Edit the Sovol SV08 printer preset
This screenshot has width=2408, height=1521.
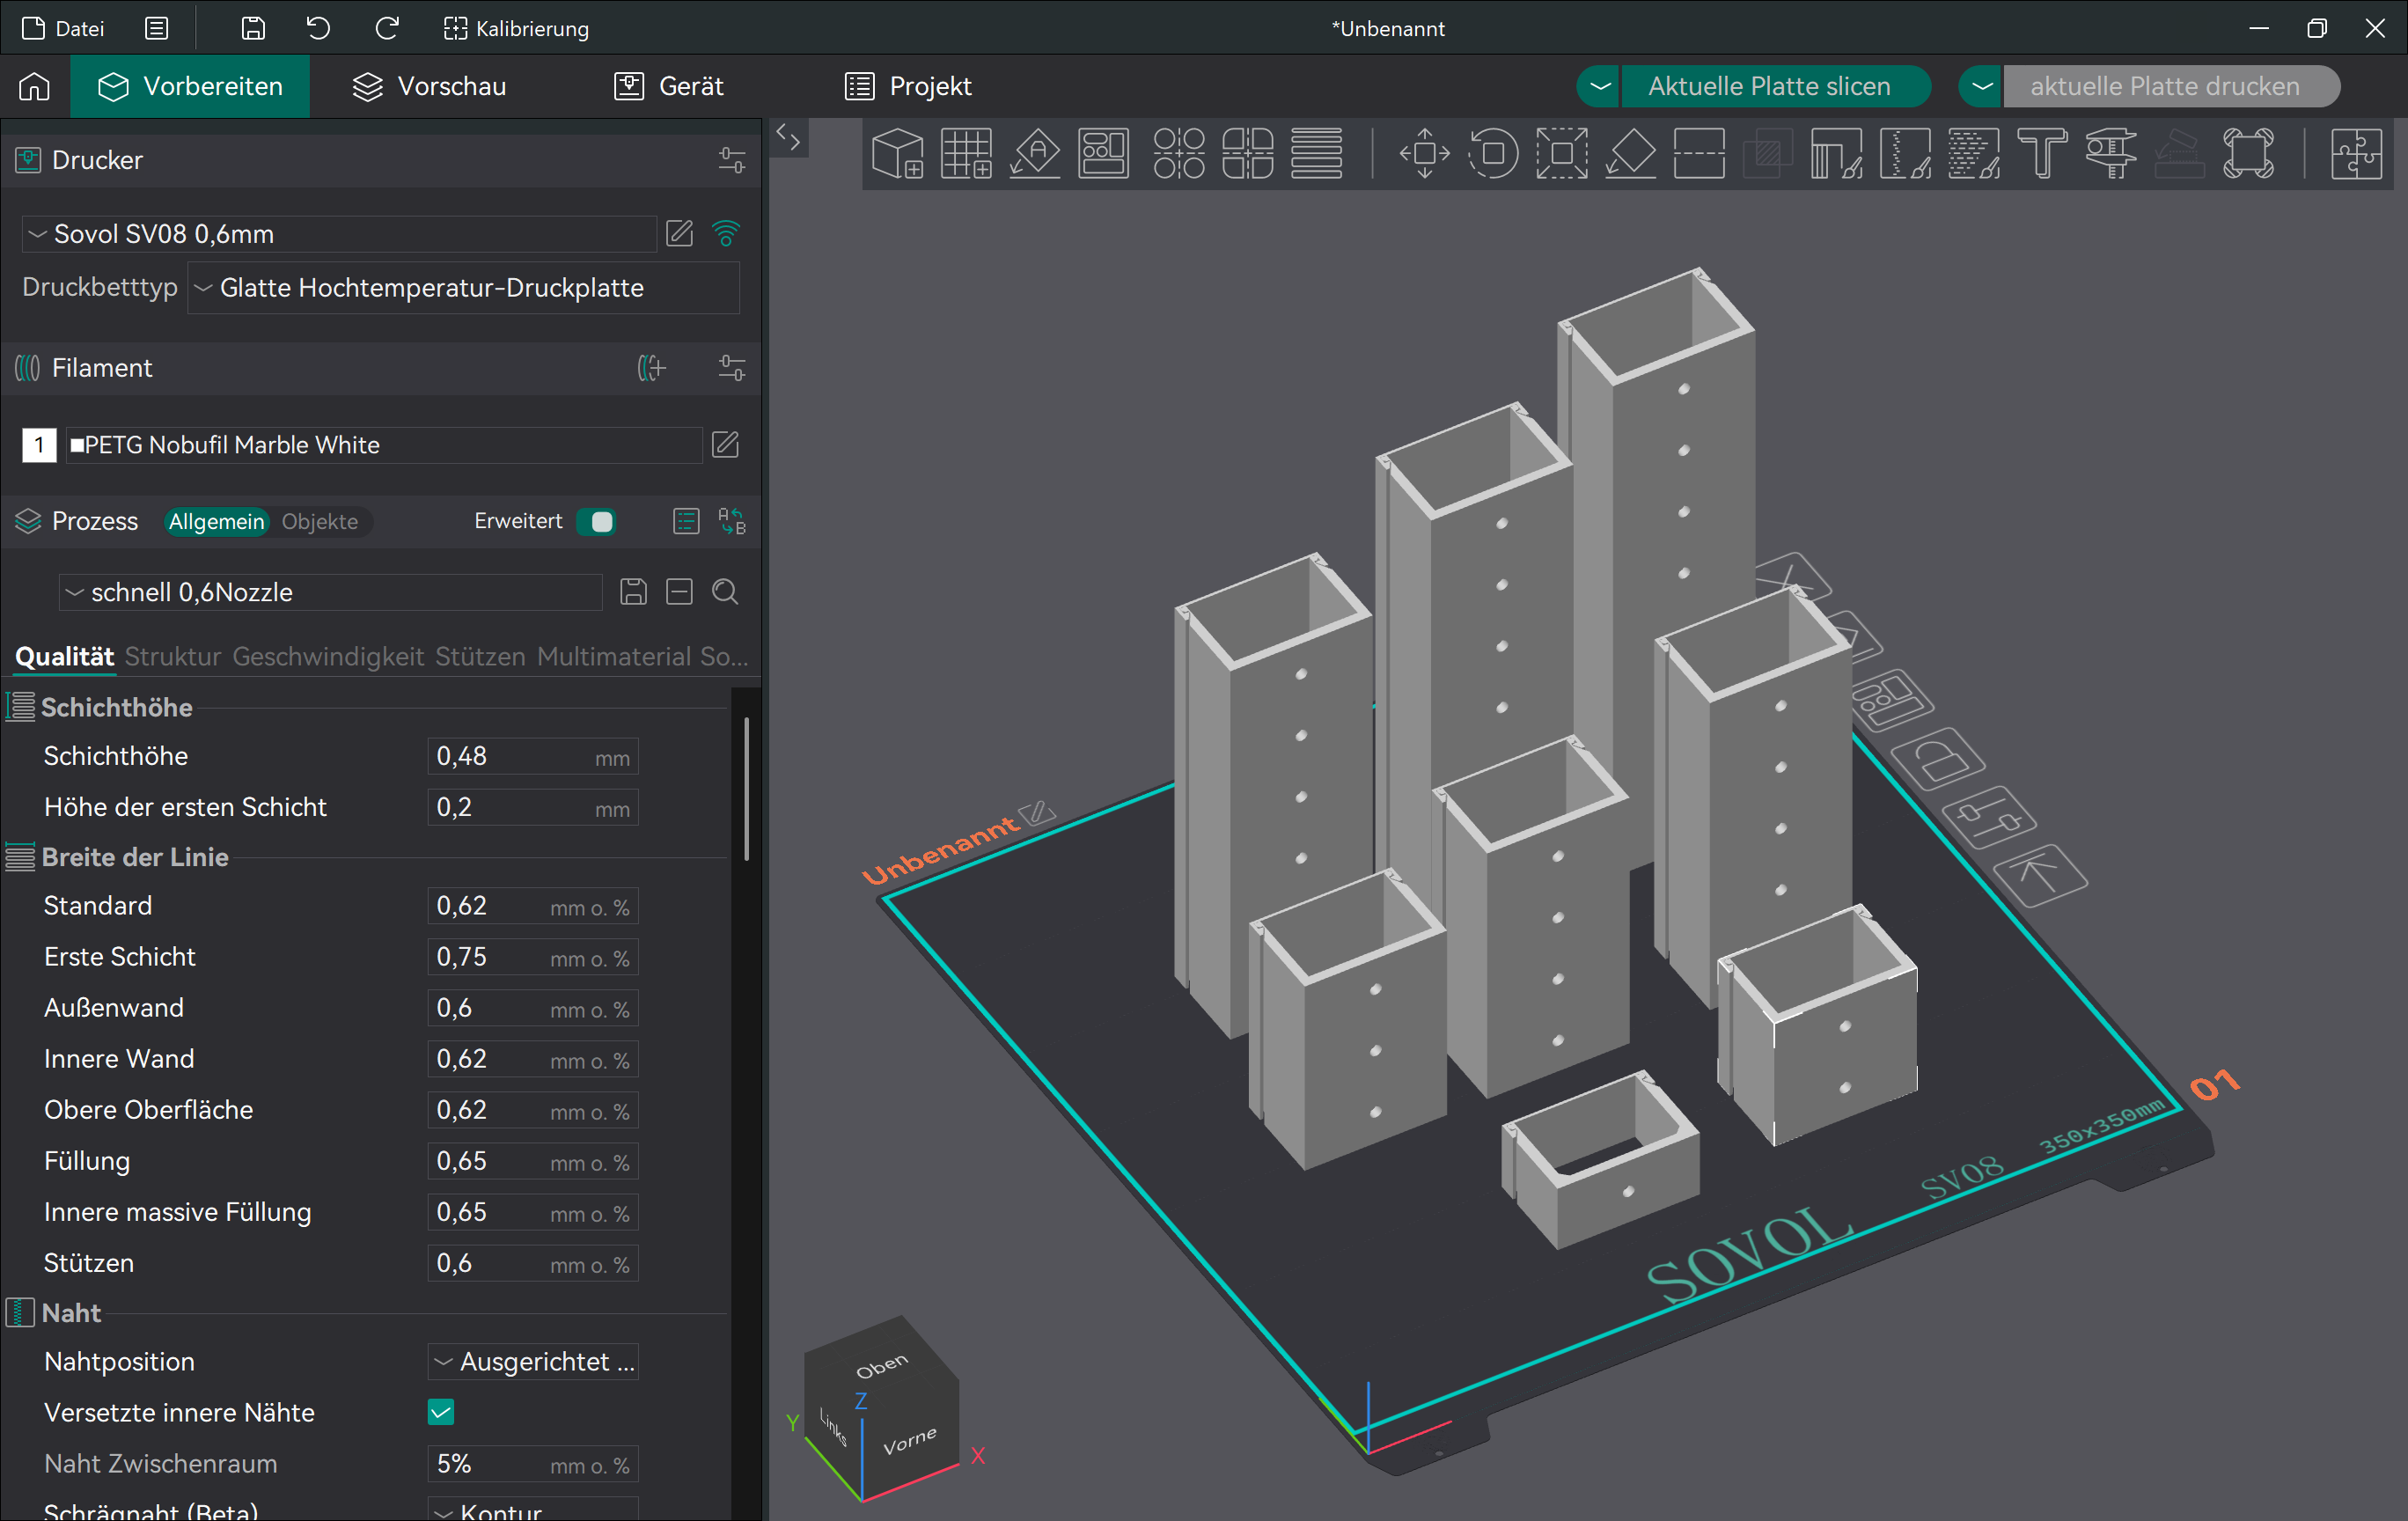tap(680, 234)
